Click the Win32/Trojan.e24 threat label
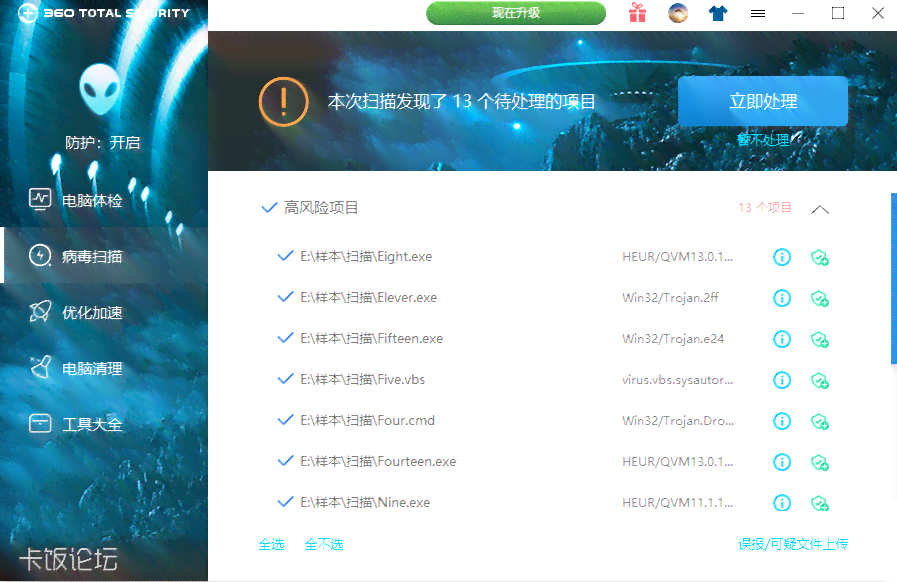 click(673, 339)
